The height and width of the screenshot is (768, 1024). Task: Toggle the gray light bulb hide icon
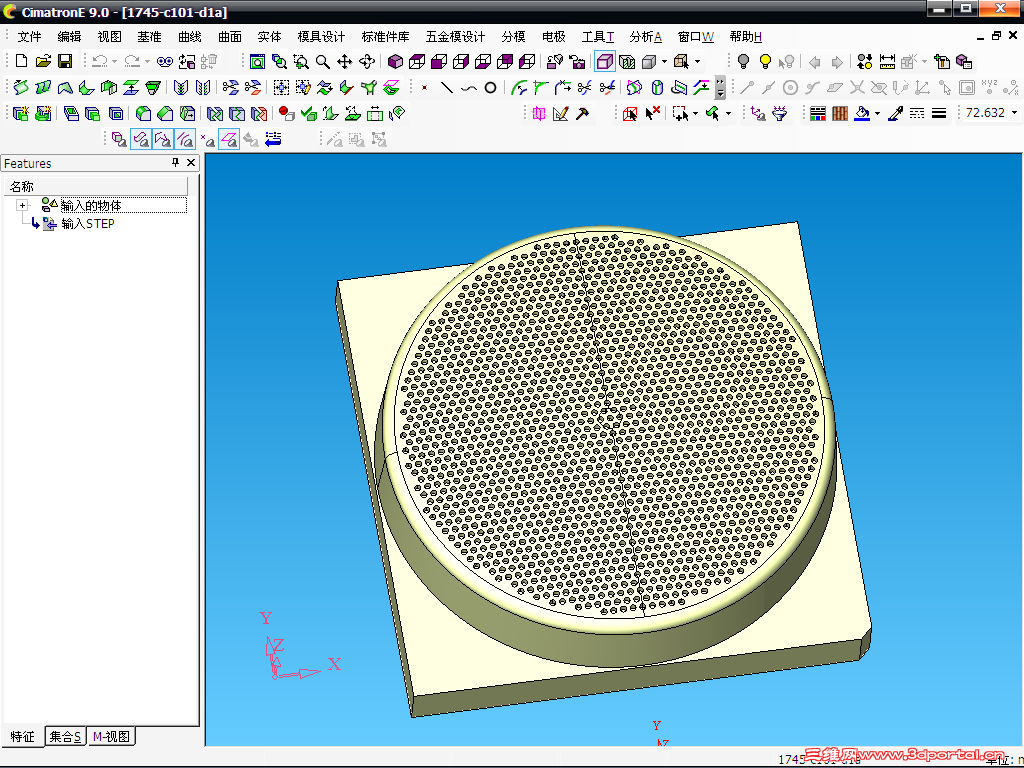[x=743, y=61]
